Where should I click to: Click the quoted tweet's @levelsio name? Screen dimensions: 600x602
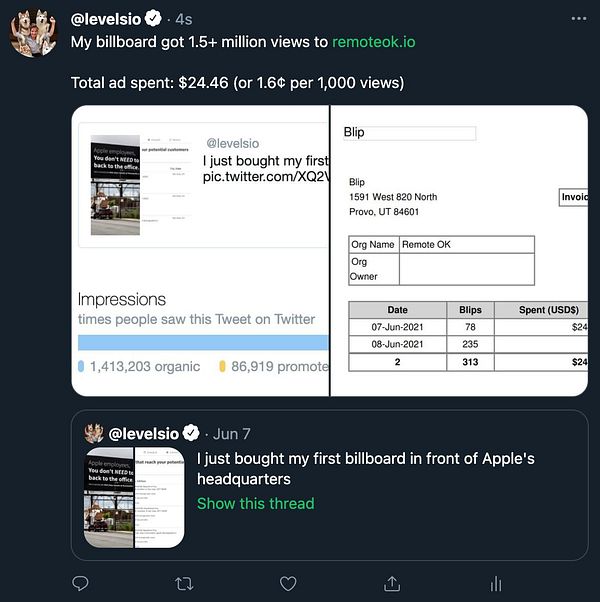pyautogui.click(x=142, y=433)
